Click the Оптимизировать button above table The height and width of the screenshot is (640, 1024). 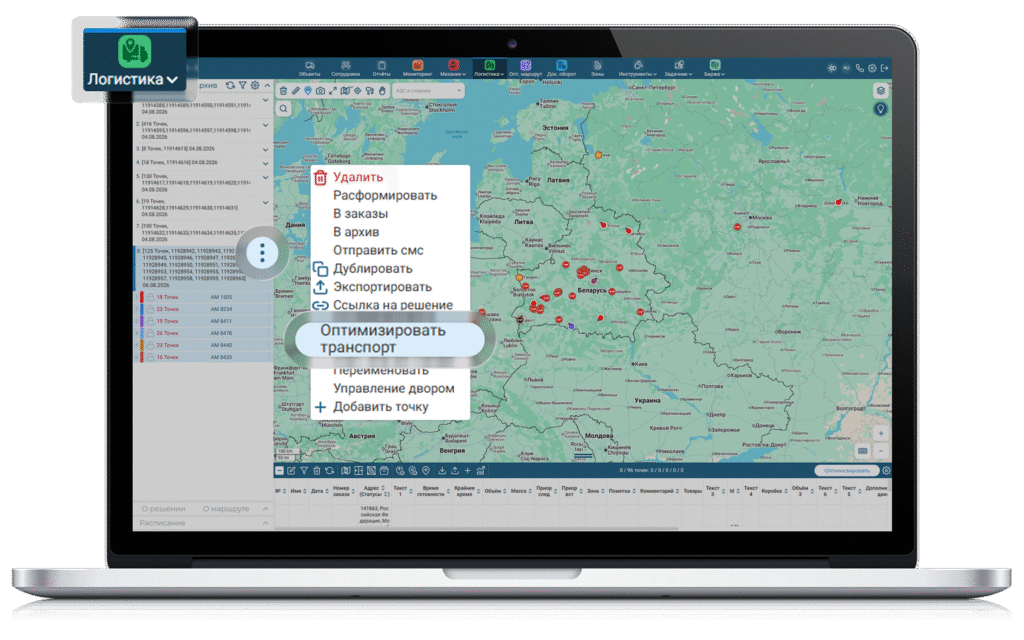tap(846, 470)
